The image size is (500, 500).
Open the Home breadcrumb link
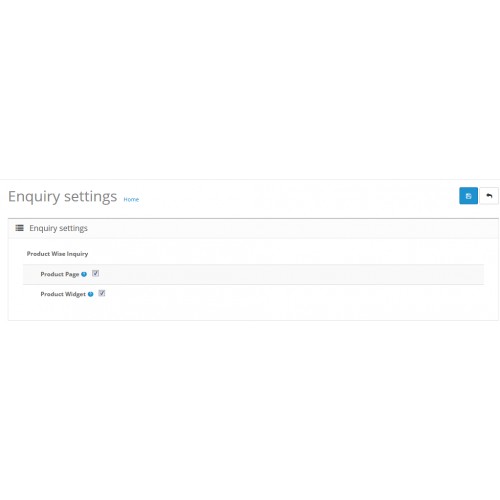click(131, 199)
